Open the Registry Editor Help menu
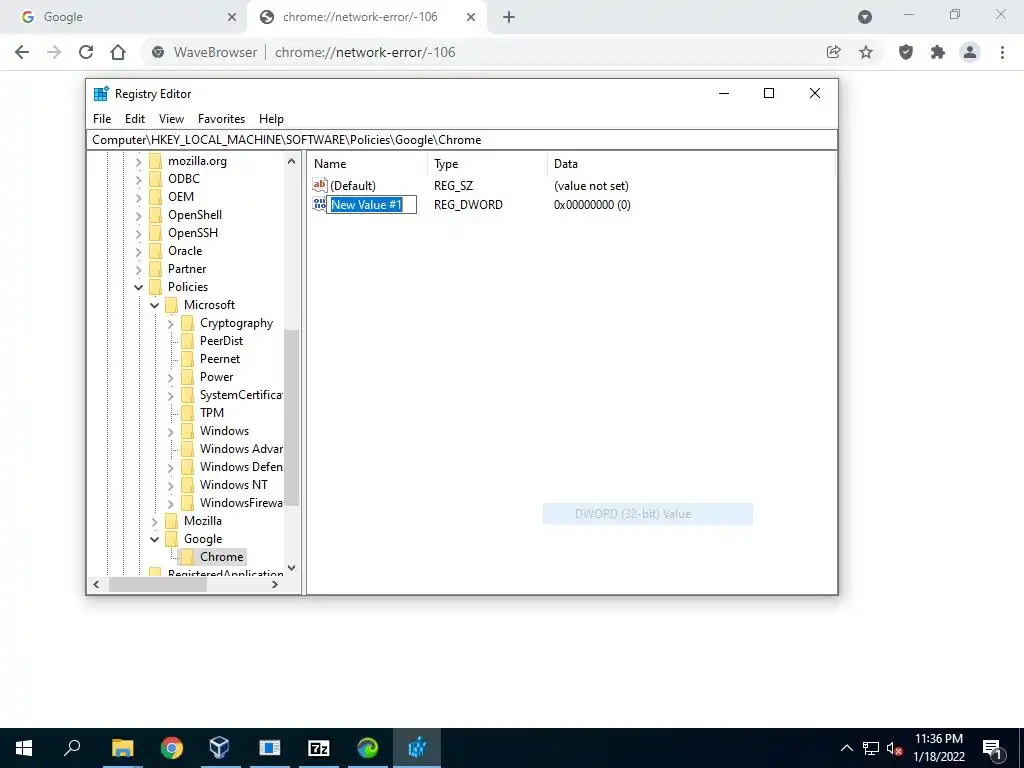The image size is (1024, 768). 271,119
